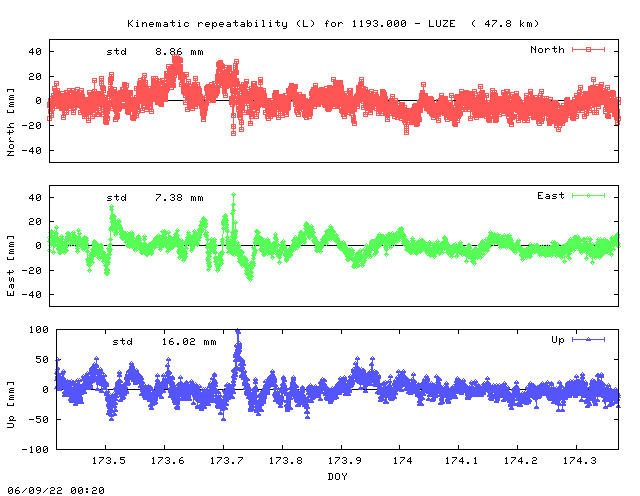The width and height of the screenshot is (640, 496).
Task: Click the chart title 'Kinematic repeatability (L) for 1193.000 - LUZE'
Action: (291, 24)
